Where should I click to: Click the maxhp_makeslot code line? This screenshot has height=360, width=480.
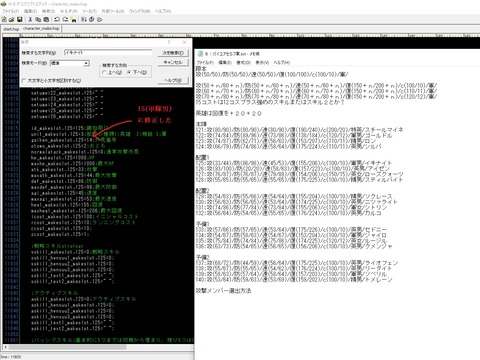tap(72, 164)
